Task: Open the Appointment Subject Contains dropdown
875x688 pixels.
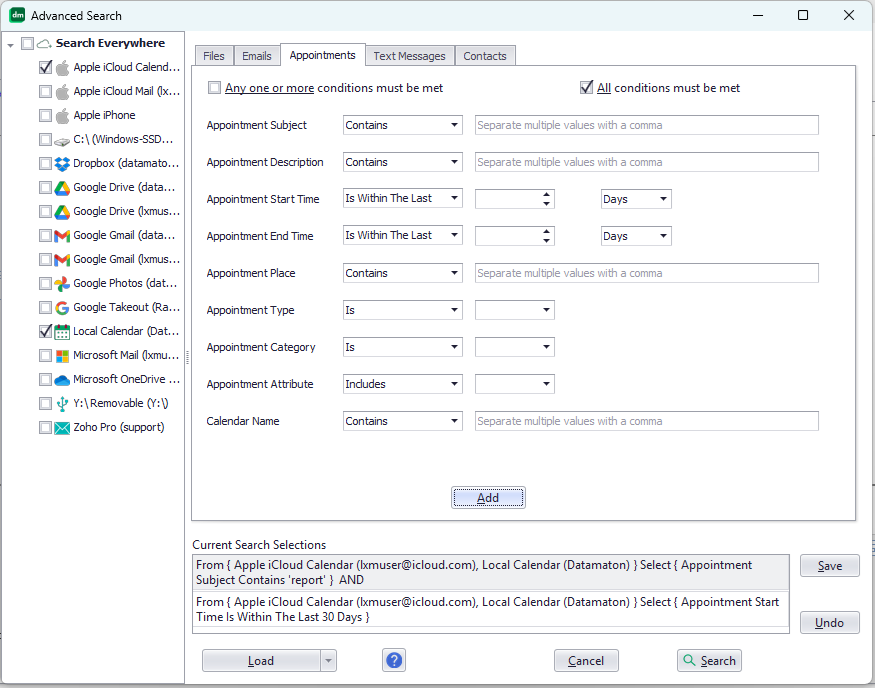Action: click(402, 124)
